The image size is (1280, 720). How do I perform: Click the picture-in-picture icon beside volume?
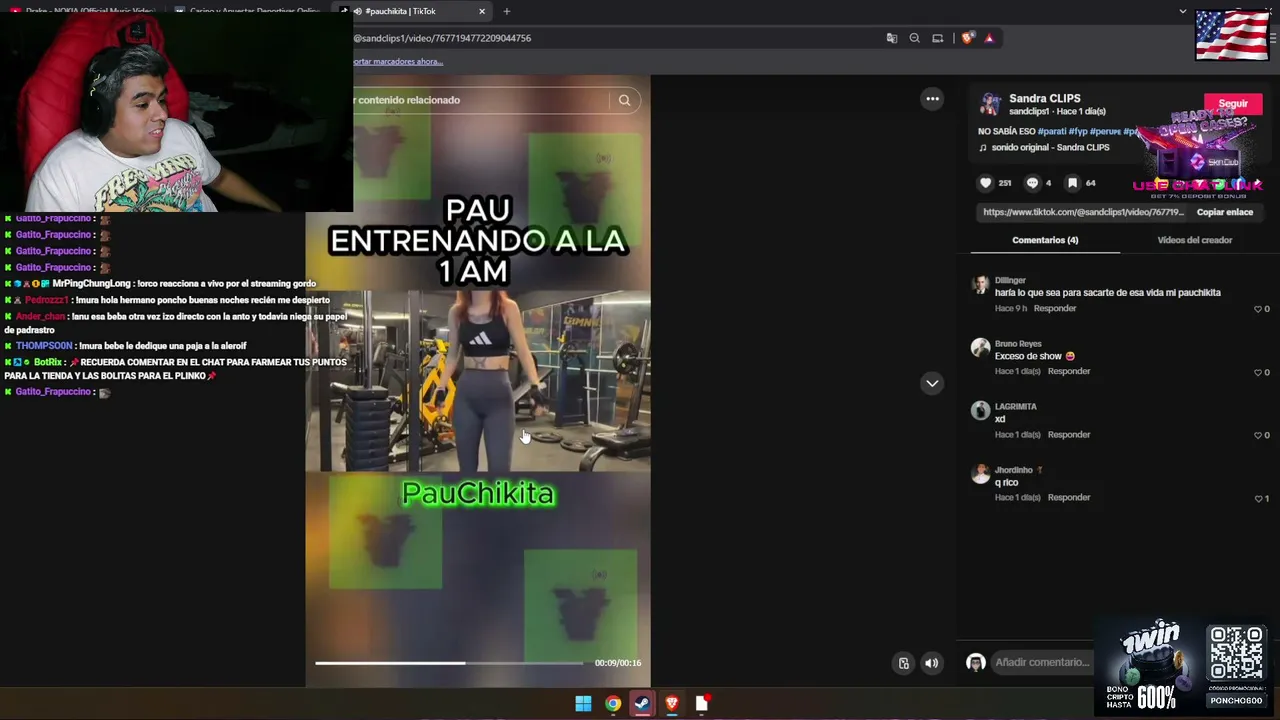904,663
